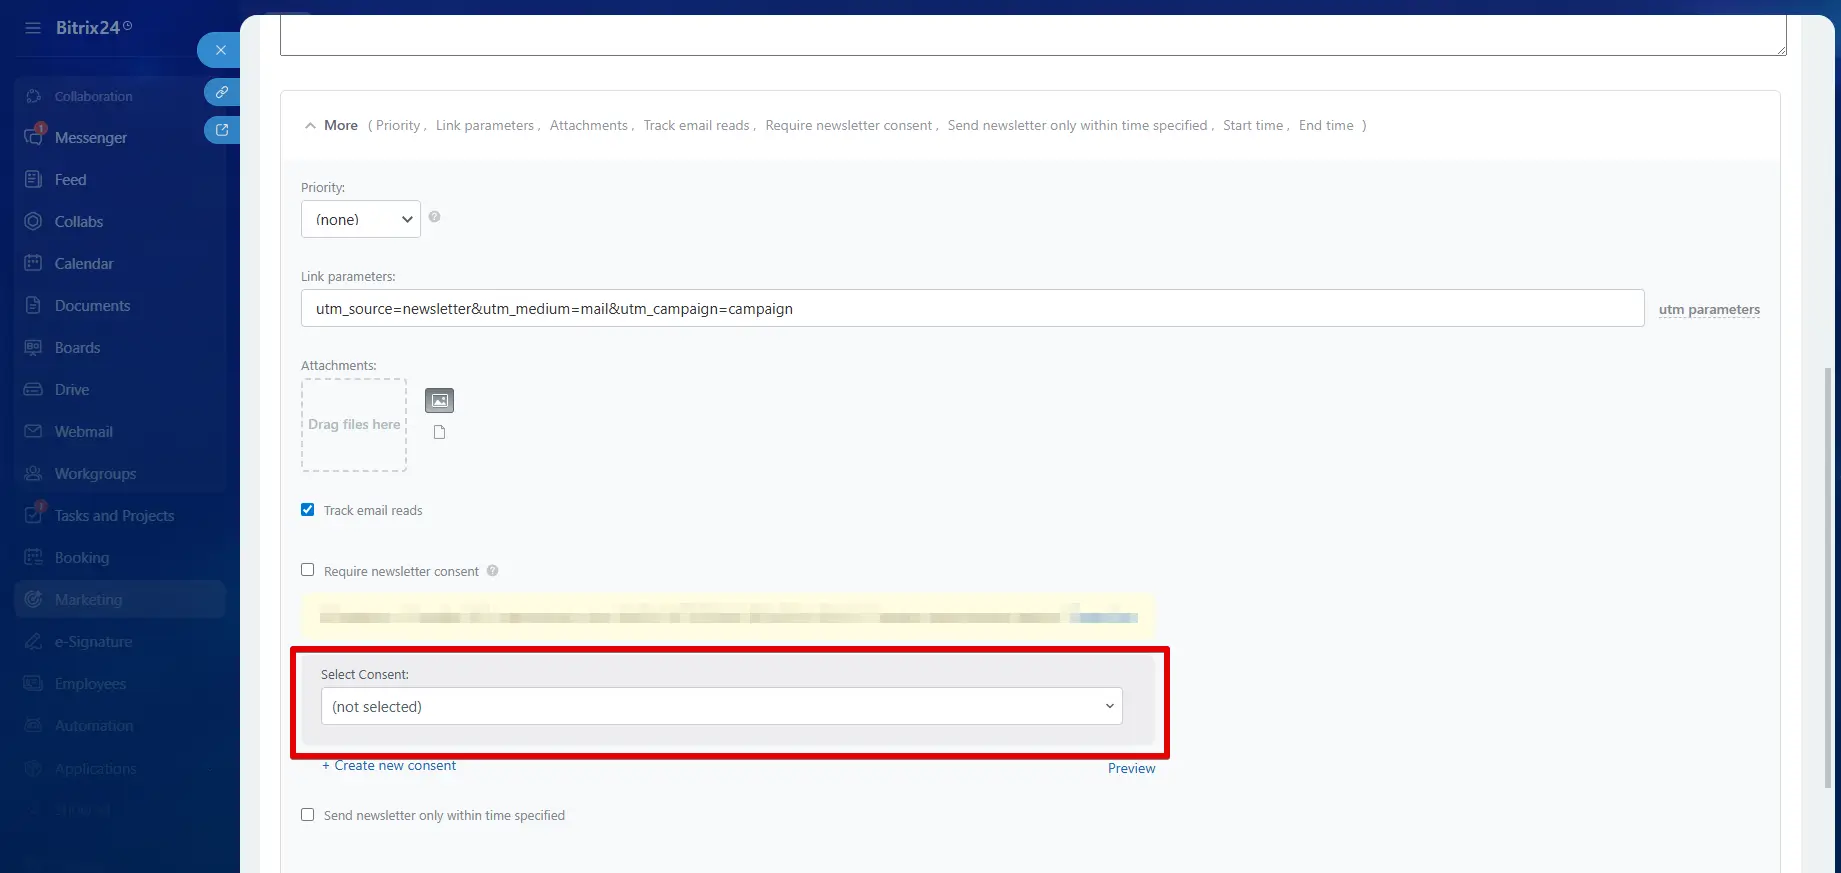Click Tasks and Projects icon
Screen dimensions: 1841x873
tap(33, 515)
